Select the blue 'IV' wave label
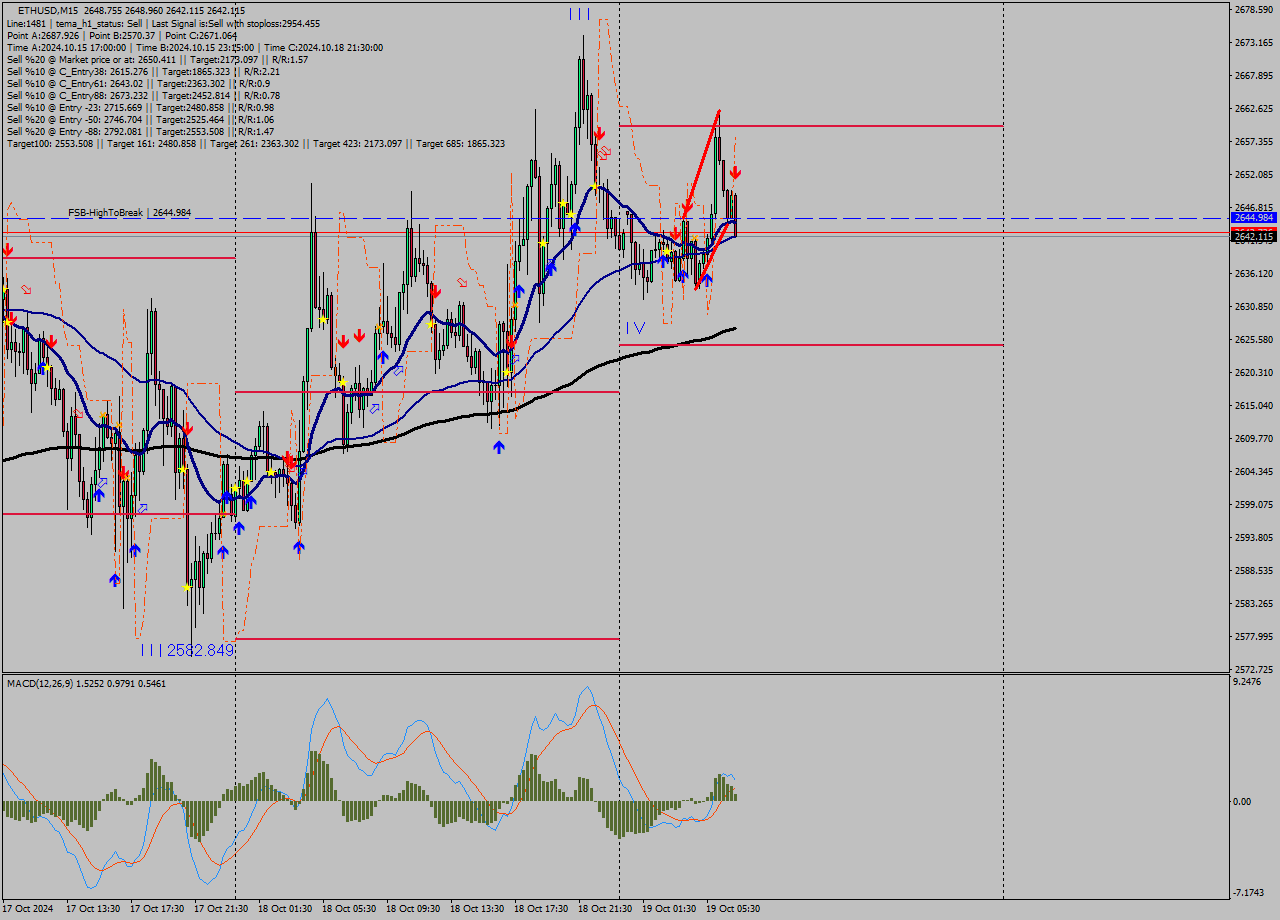Image resolution: width=1280 pixels, height=920 pixels. pyautogui.click(x=635, y=328)
